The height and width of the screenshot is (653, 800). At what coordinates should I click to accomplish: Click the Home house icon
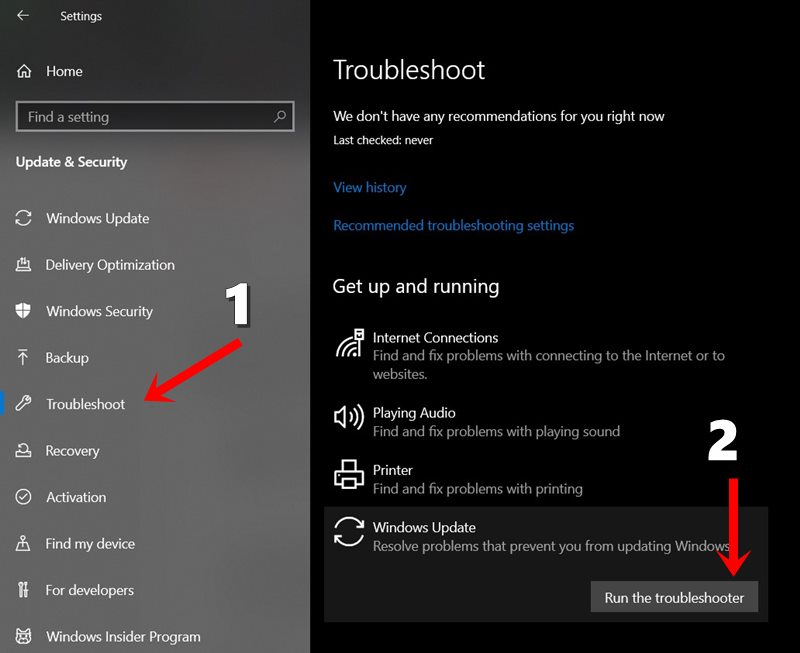23,71
